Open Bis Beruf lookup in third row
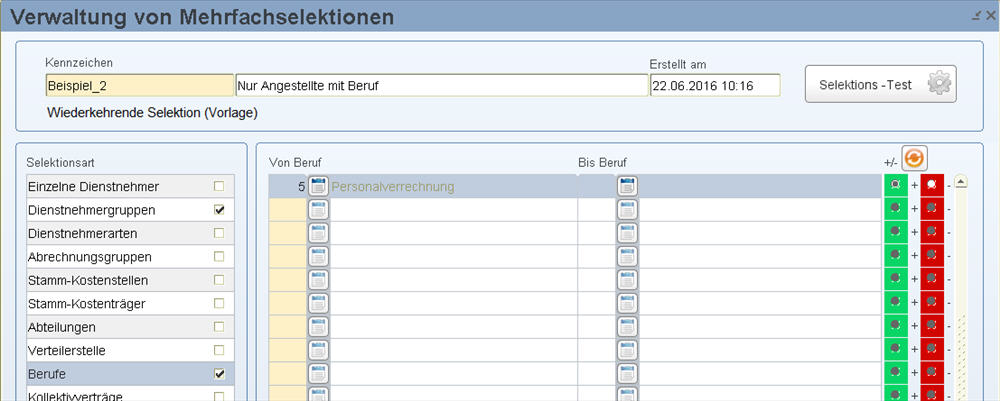The width and height of the screenshot is (1000, 401). click(x=628, y=233)
